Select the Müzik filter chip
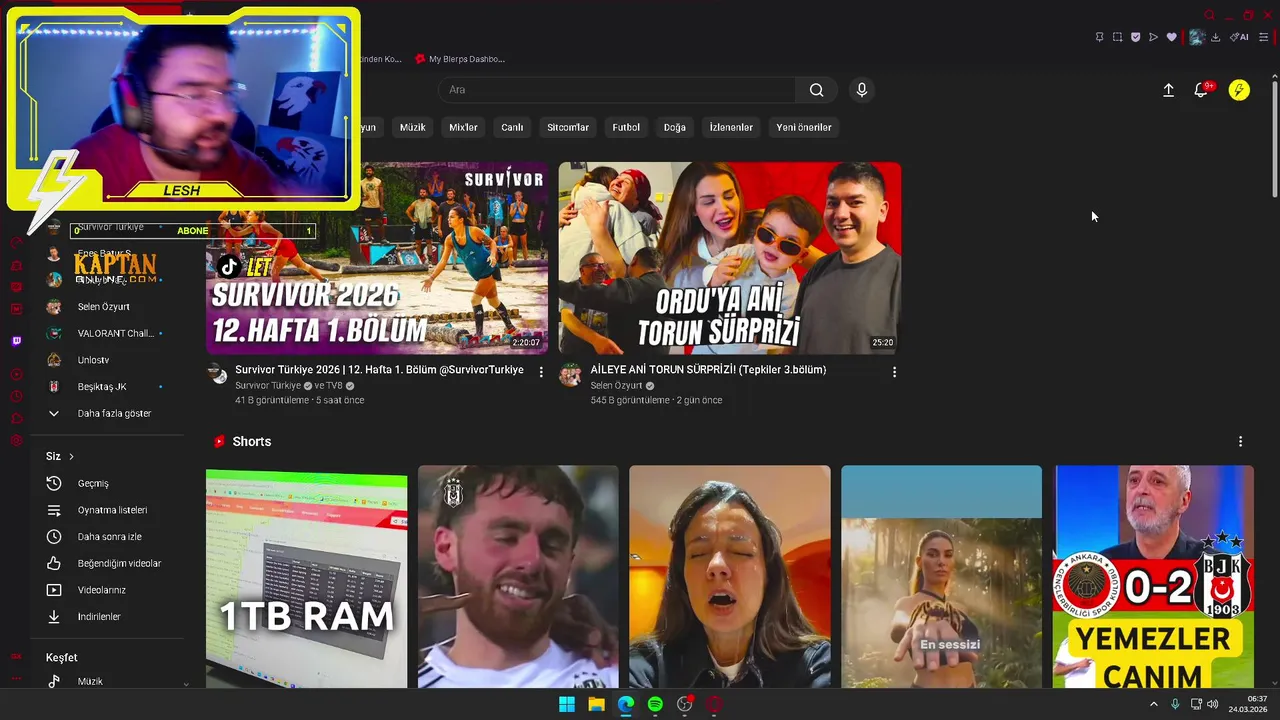This screenshot has width=1280, height=720. pos(412,127)
